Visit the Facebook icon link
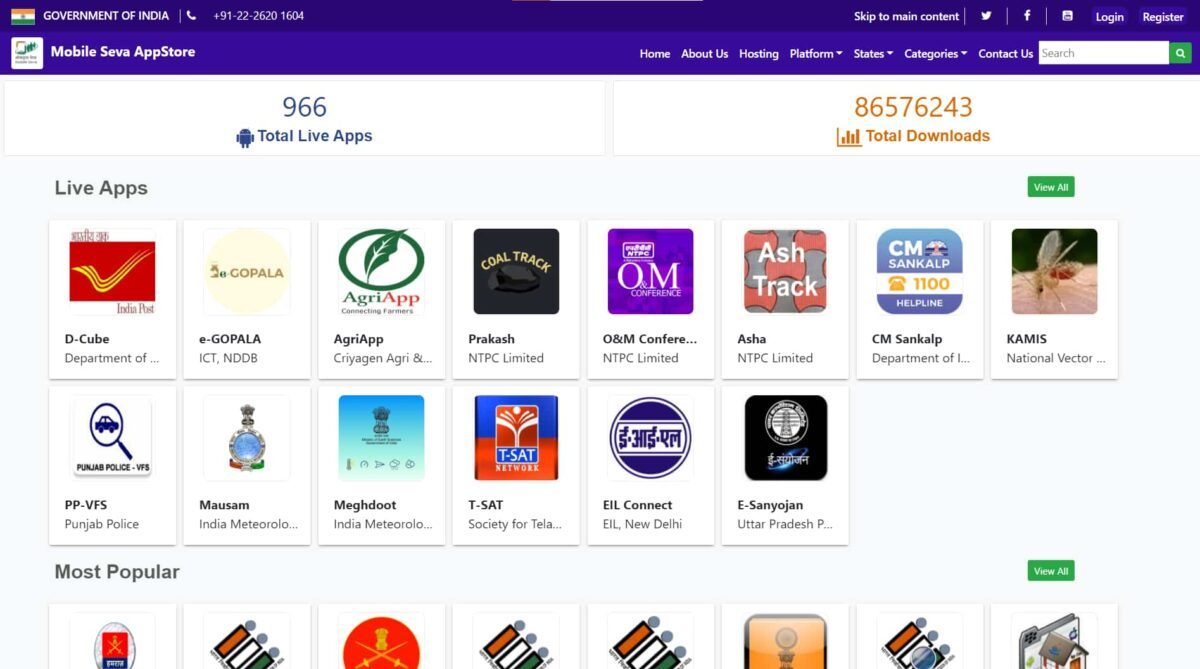This screenshot has width=1200, height=669. [1027, 16]
